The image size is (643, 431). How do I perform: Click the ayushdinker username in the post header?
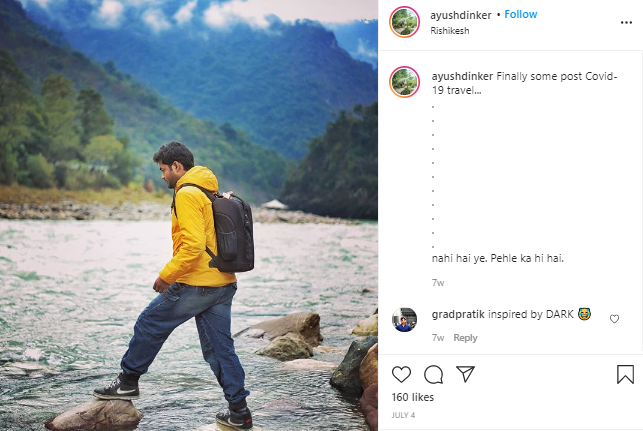462,14
